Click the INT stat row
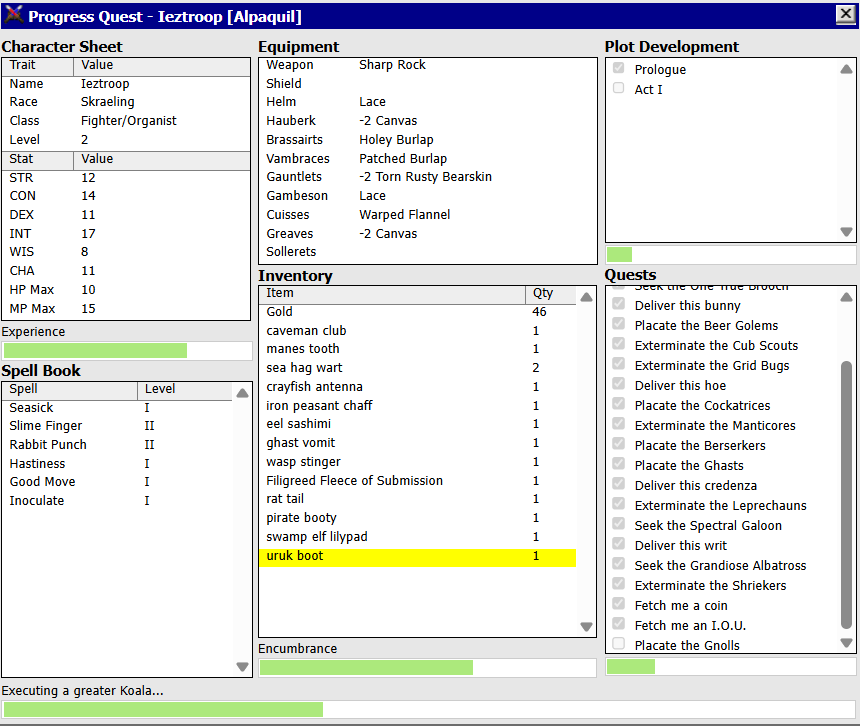This screenshot has height=726, width=860. pos(126,234)
